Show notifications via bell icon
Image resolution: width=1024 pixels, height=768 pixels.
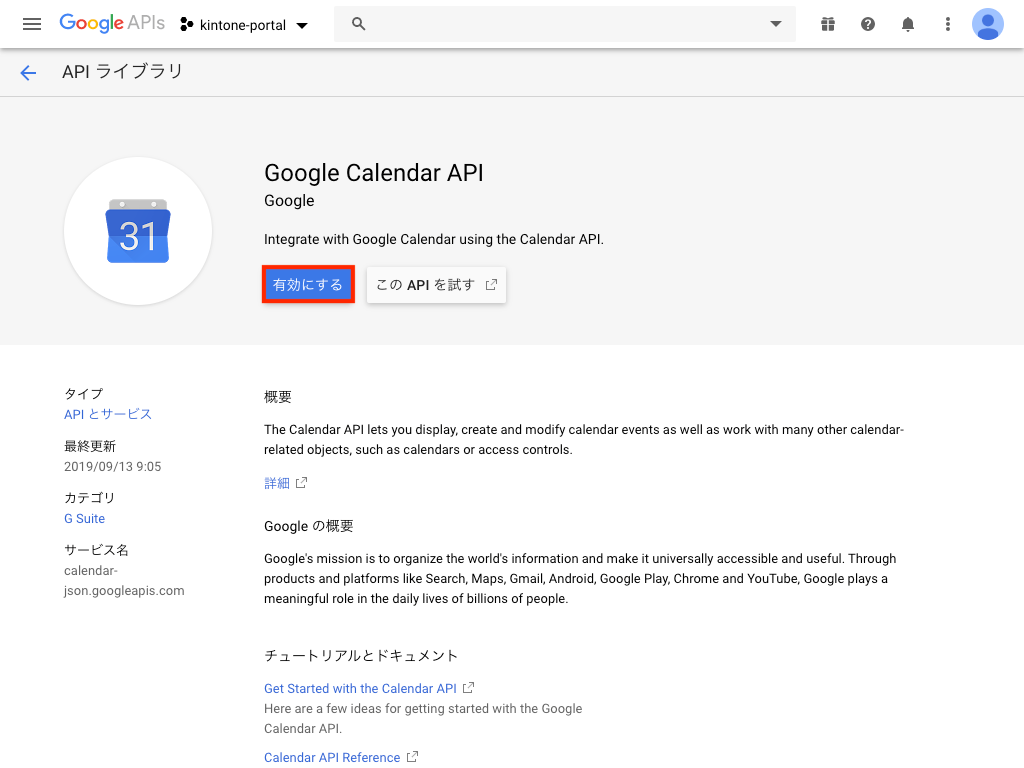tap(908, 24)
